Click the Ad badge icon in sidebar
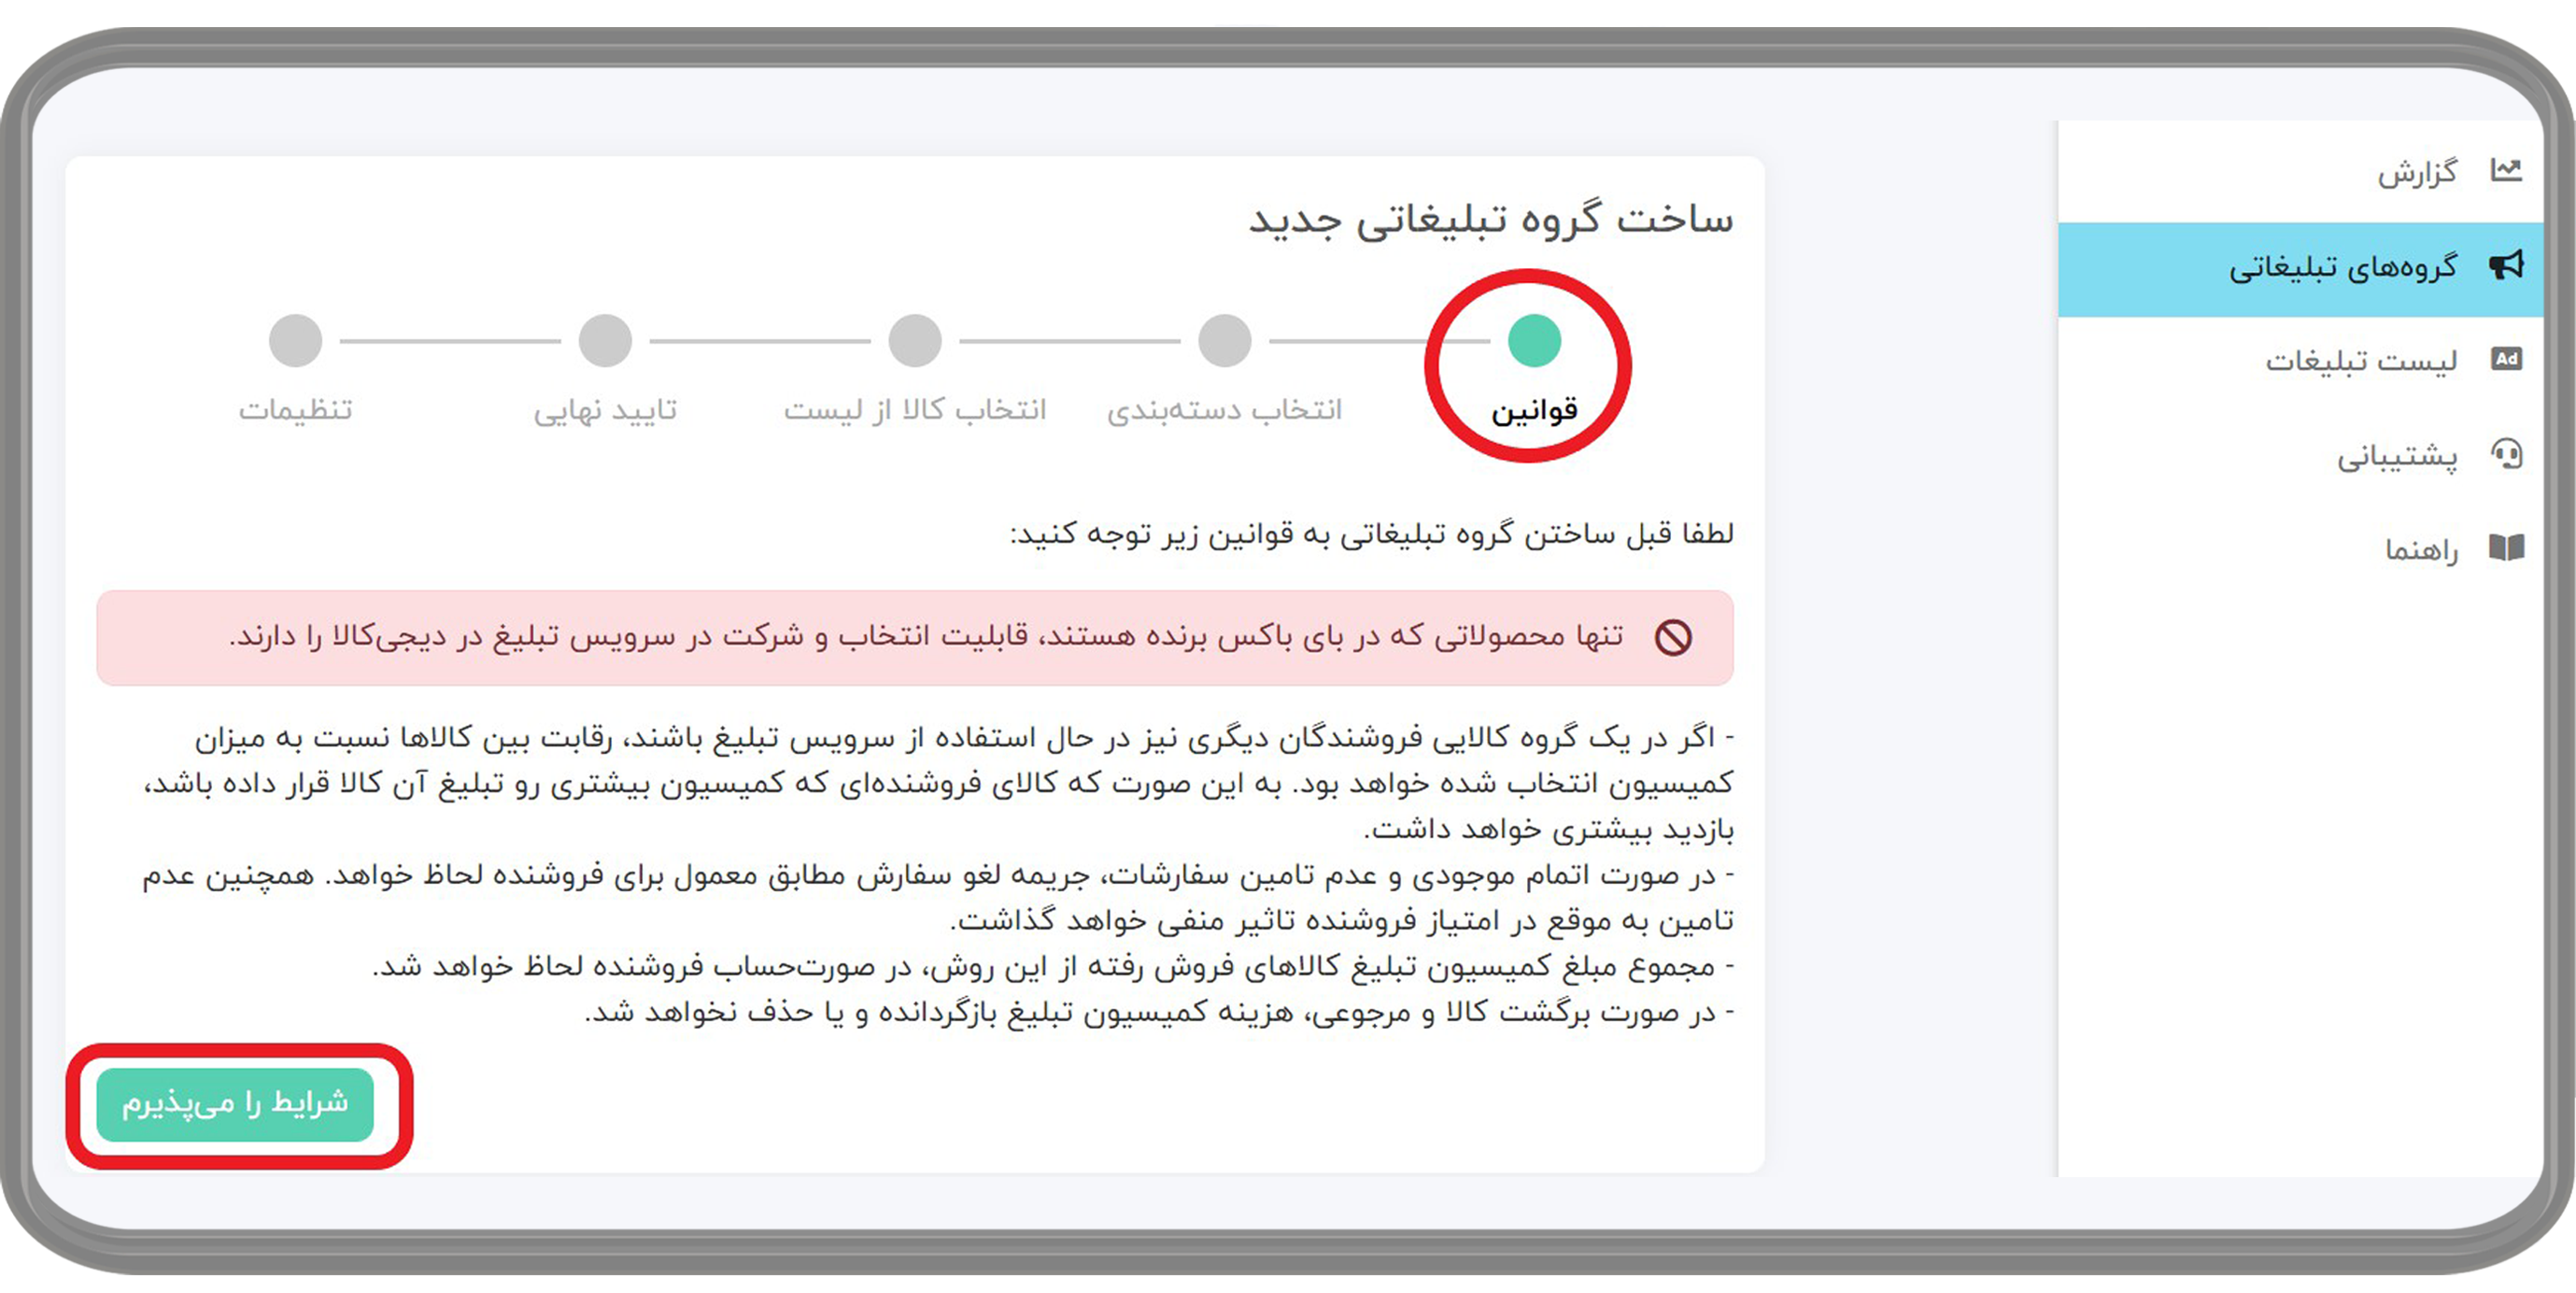Viewport: 2576px width, 1293px height. (x=2506, y=359)
